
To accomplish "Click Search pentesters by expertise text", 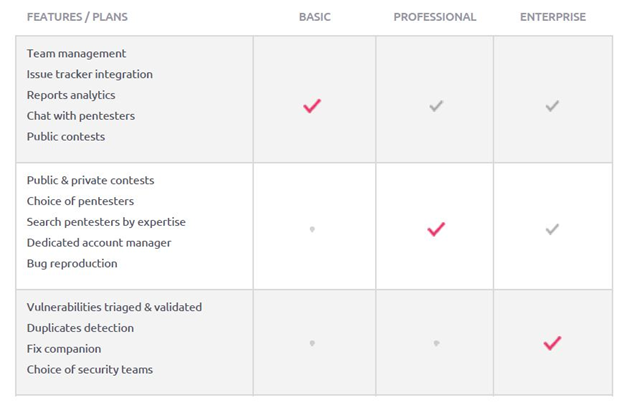I will pos(106,222).
